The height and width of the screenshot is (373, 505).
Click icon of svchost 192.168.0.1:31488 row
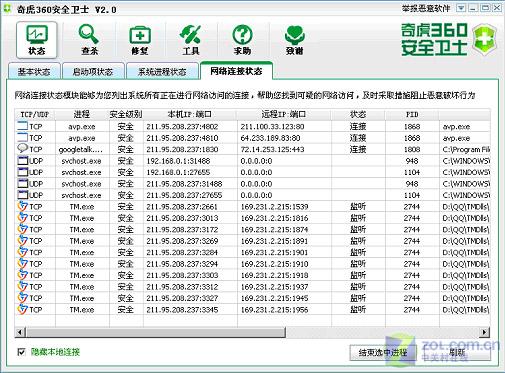point(22,161)
